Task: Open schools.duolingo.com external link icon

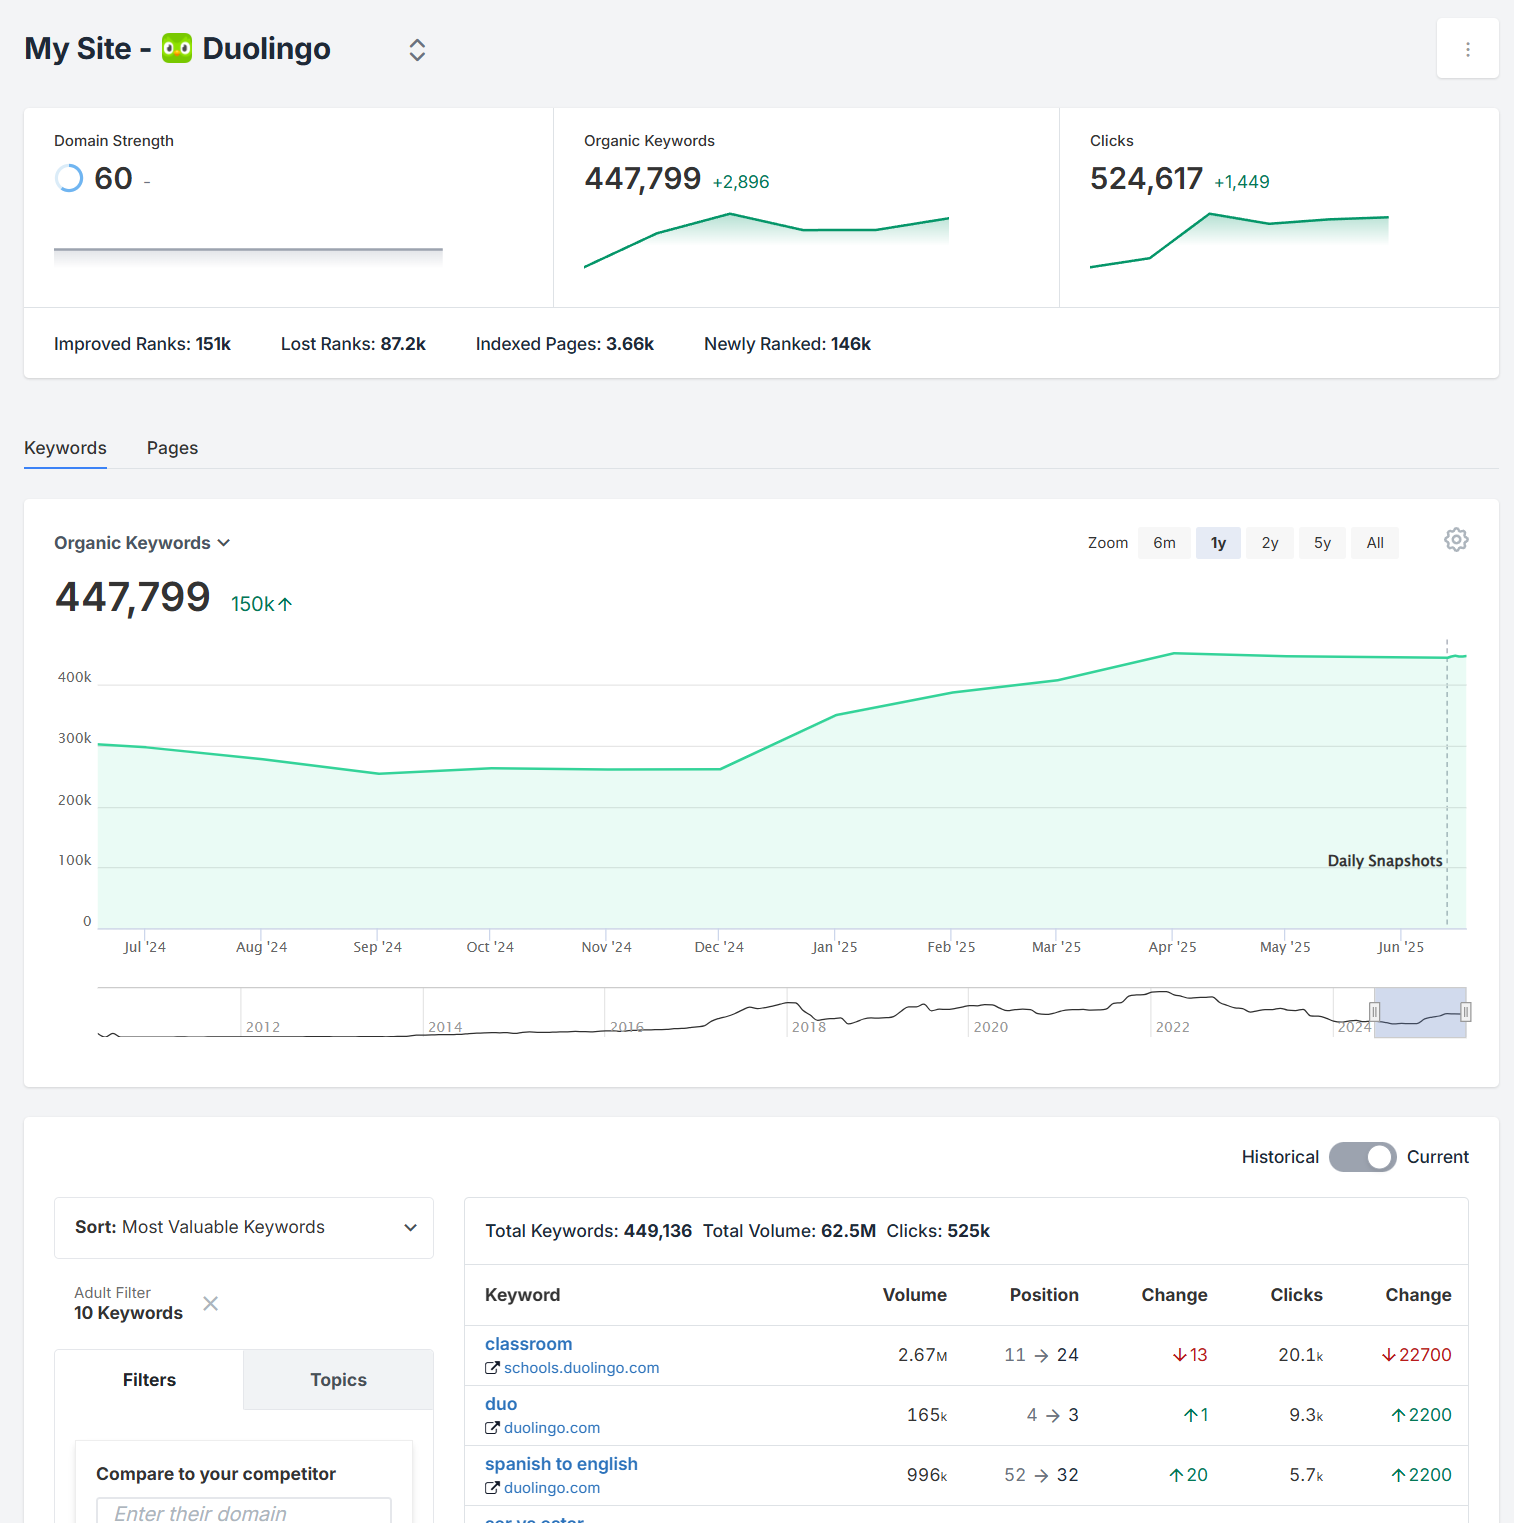Action: pyautogui.click(x=493, y=1368)
